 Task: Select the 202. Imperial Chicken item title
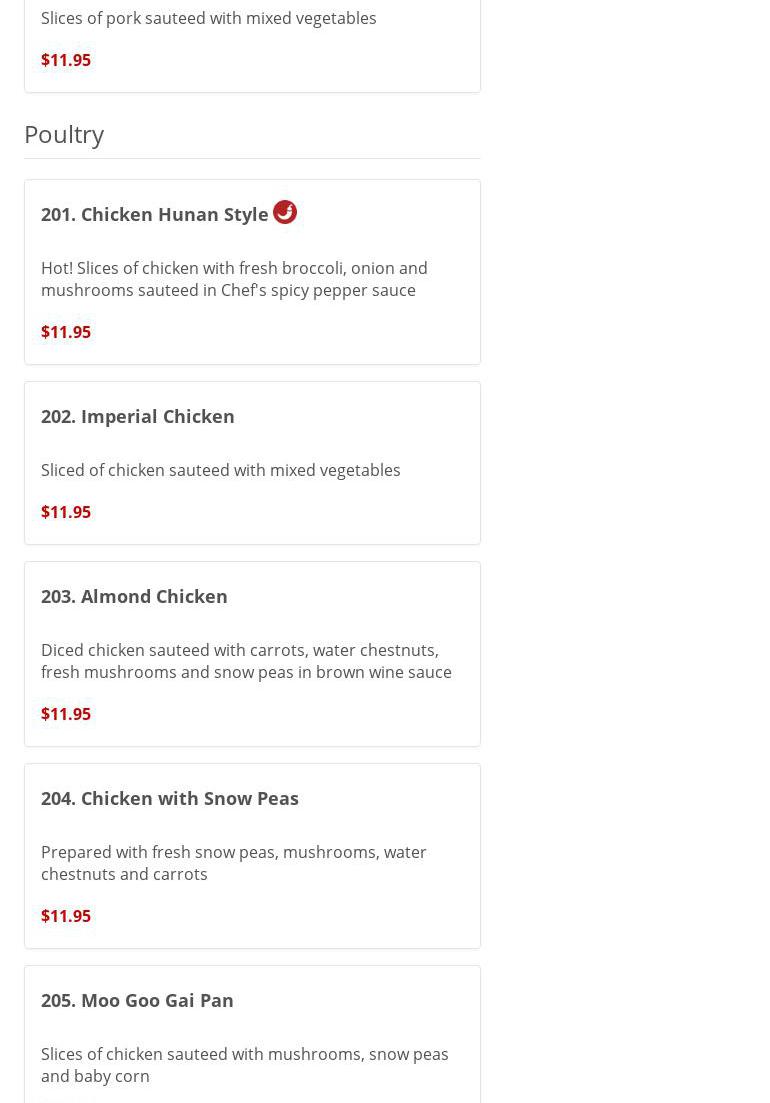[x=138, y=416]
